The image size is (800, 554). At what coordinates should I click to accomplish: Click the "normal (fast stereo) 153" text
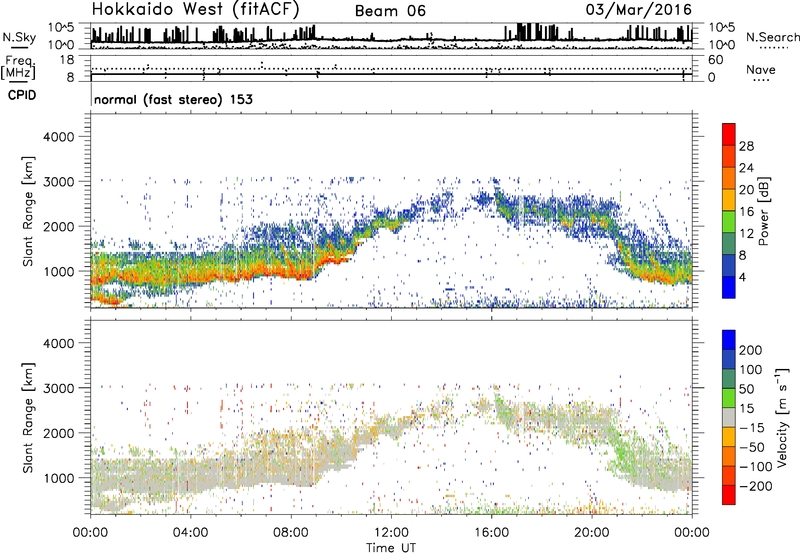click(x=173, y=99)
